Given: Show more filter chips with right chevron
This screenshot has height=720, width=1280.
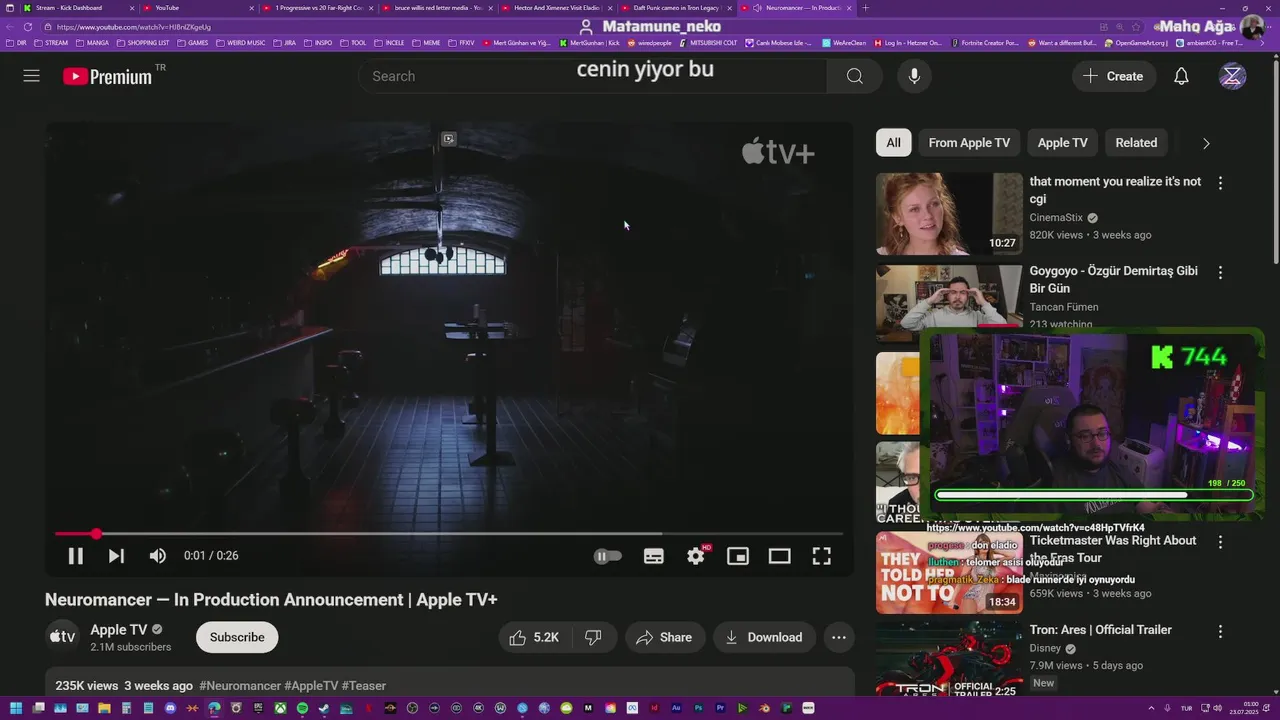Looking at the screenshot, I should pos(1206,143).
